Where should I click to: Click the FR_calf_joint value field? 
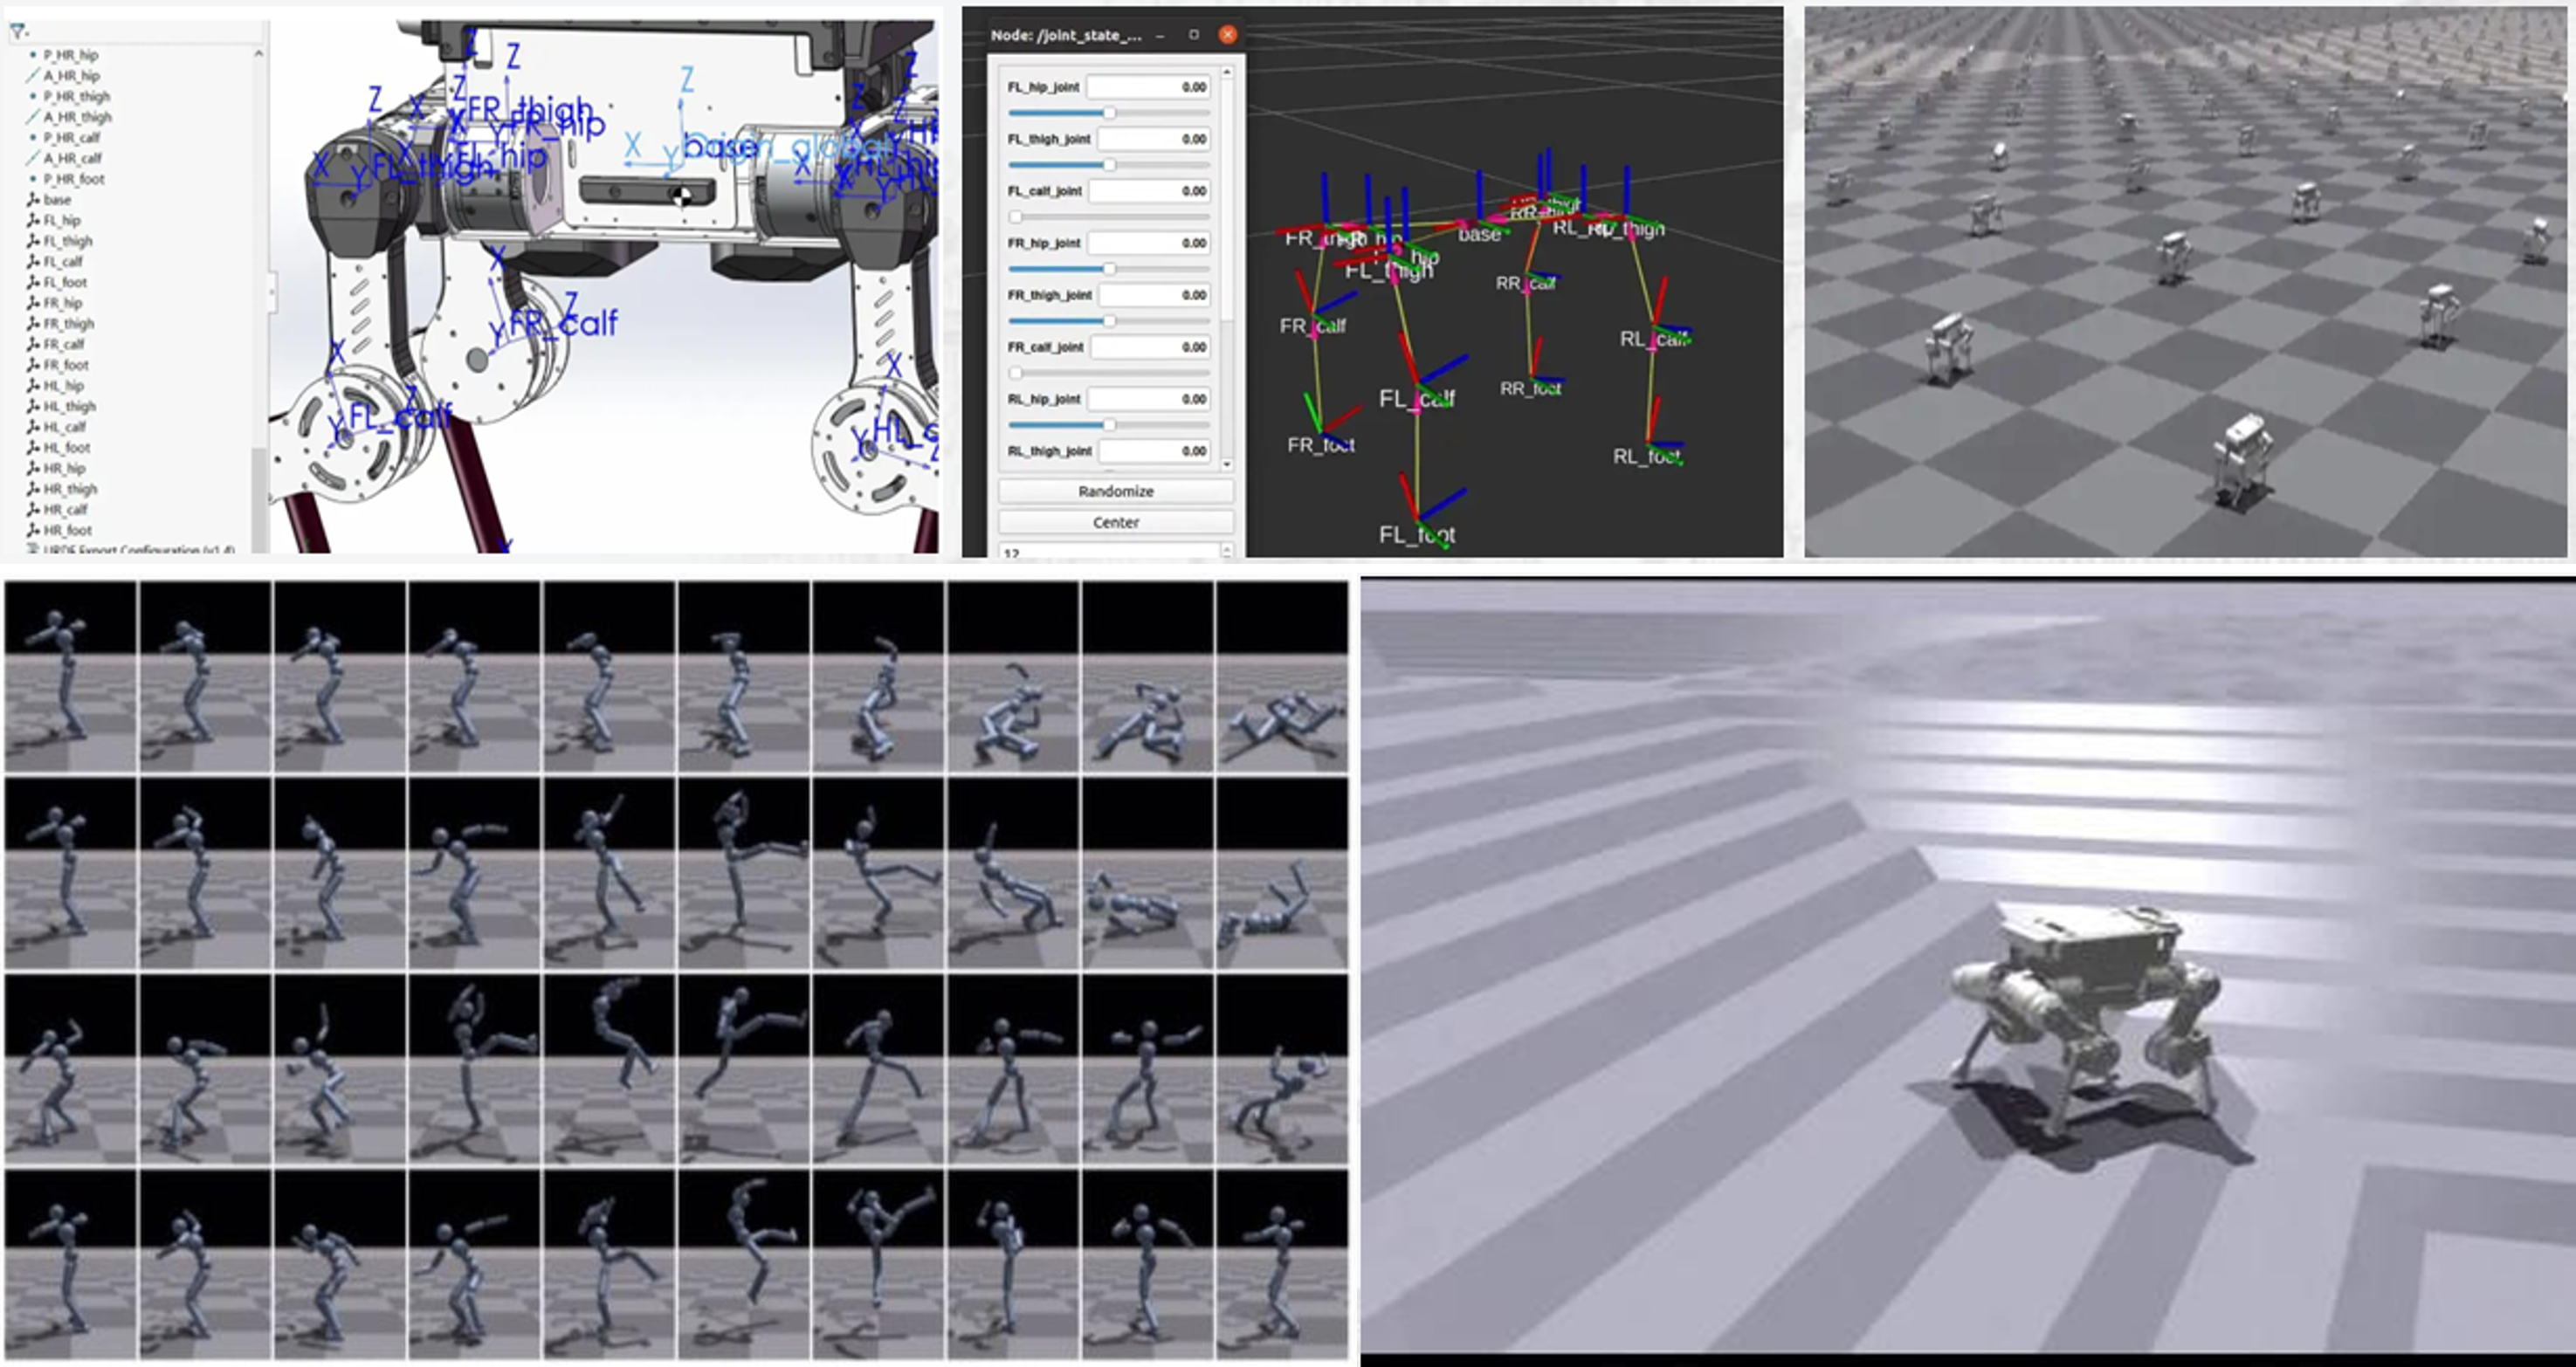(x=1151, y=347)
